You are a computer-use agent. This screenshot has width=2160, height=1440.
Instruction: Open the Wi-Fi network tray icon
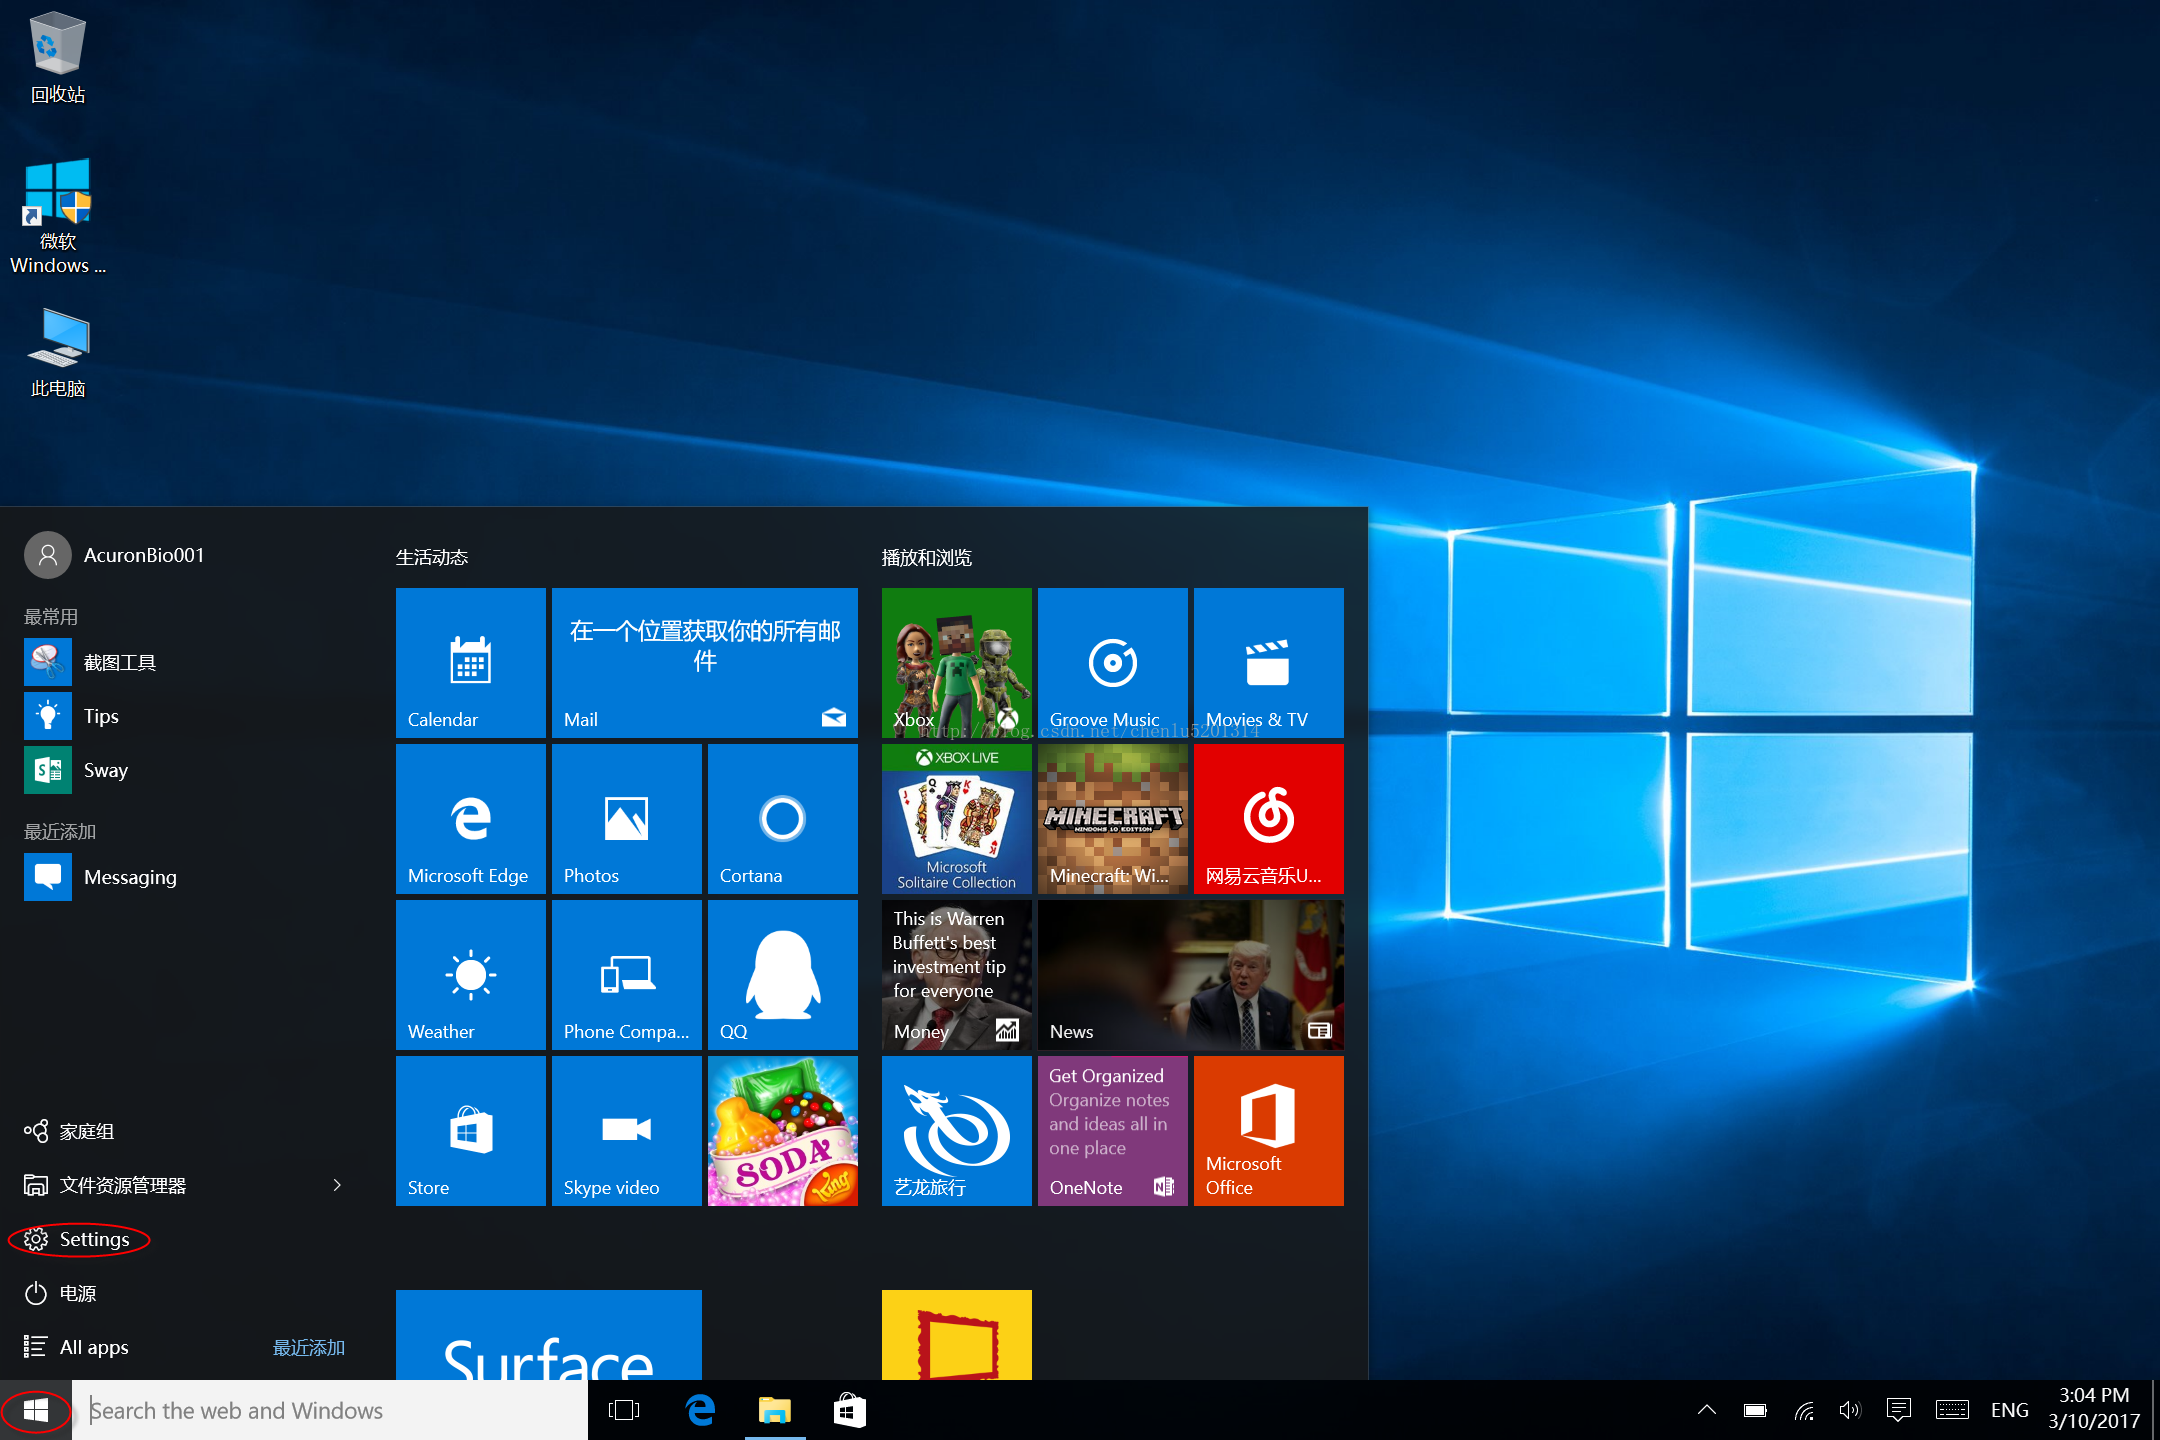pos(1804,1410)
